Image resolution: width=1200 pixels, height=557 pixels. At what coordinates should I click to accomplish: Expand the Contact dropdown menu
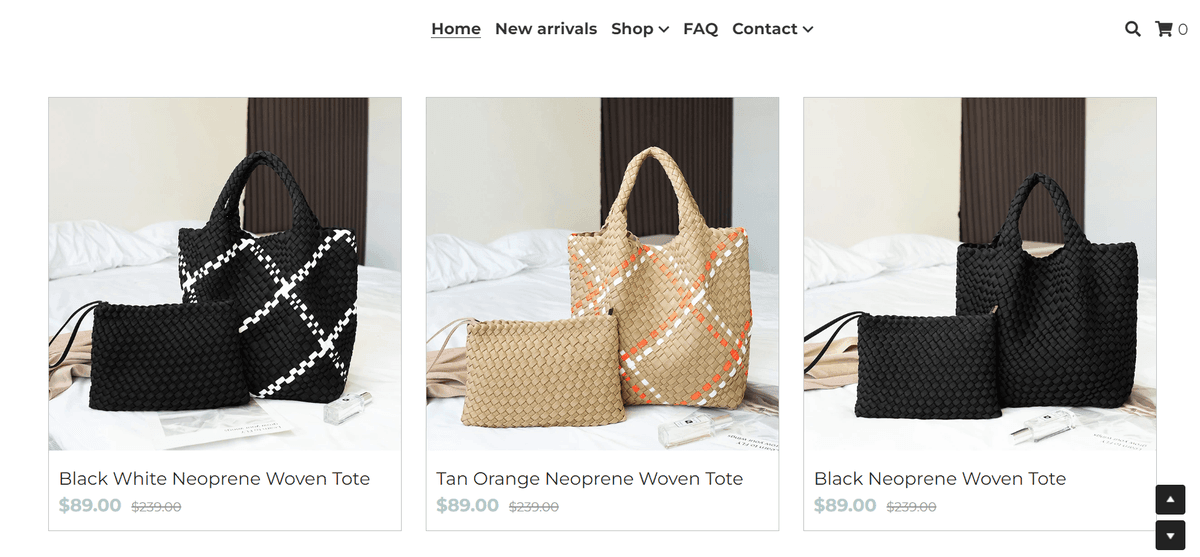point(772,29)
